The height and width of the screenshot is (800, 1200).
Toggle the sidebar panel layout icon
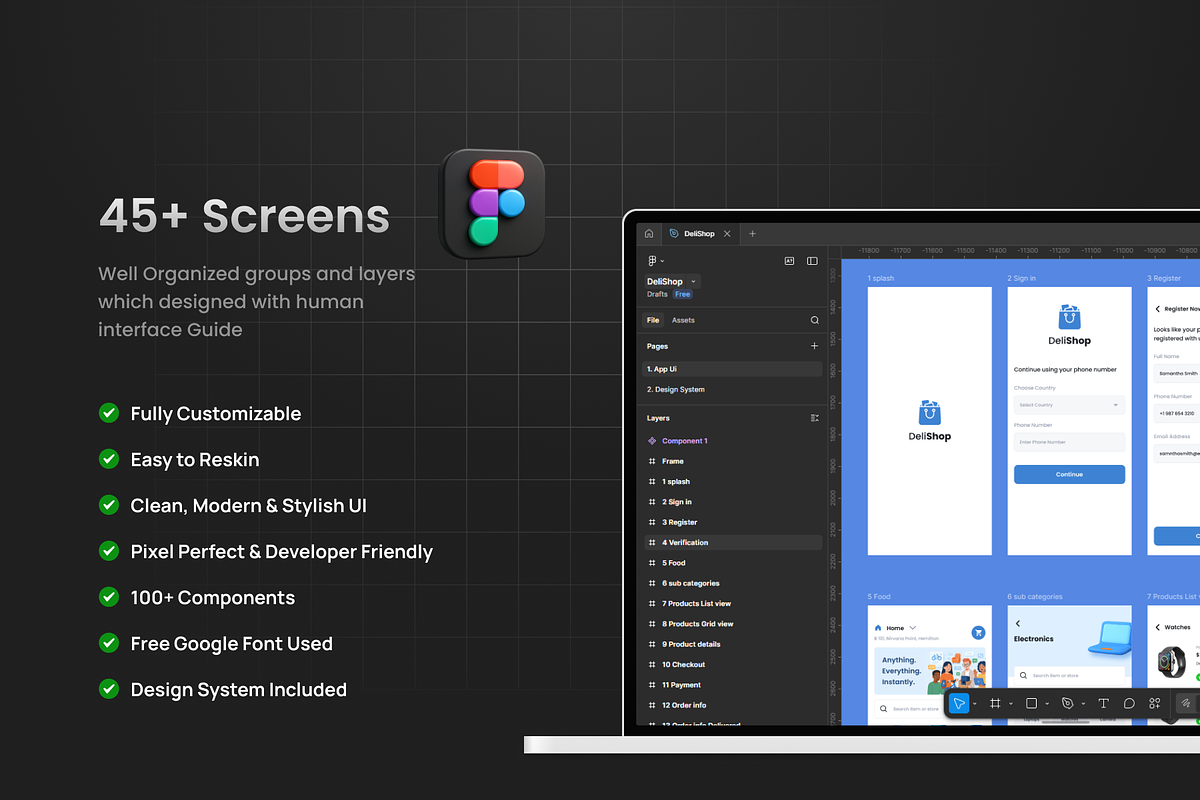point(812,261)
